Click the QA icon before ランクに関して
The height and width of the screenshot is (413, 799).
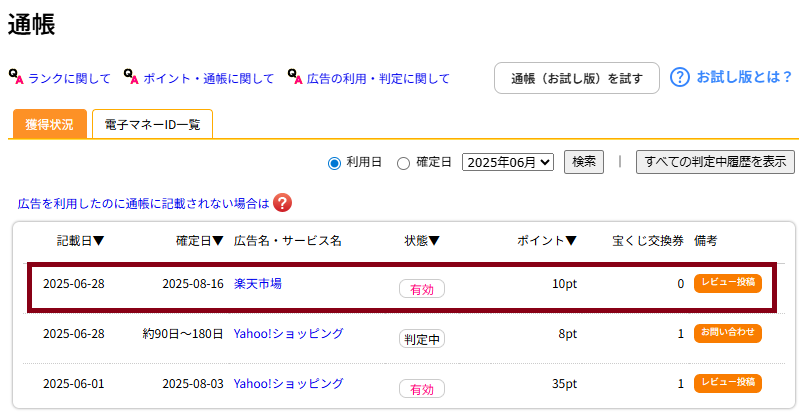pos(16,77)
